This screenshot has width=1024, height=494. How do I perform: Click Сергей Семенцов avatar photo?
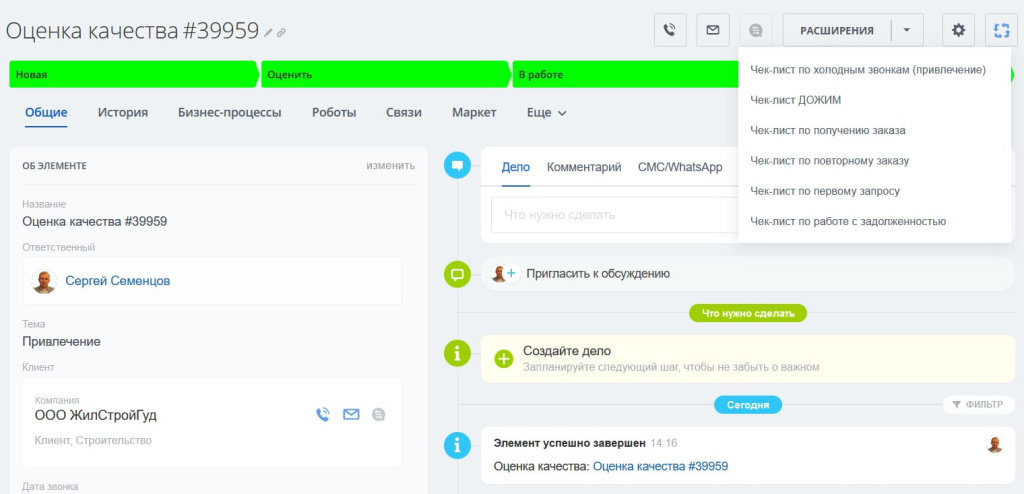click(x=44, y=281)
